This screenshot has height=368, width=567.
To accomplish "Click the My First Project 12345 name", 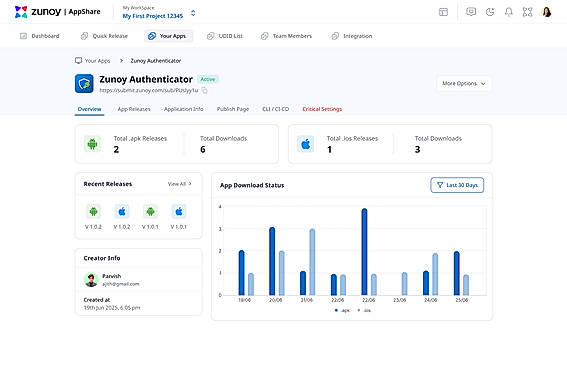I will click(153, 16).
